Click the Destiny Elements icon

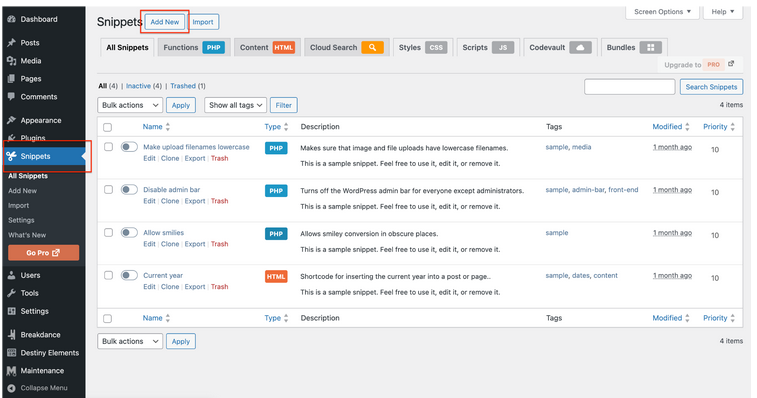pos(12,353)
